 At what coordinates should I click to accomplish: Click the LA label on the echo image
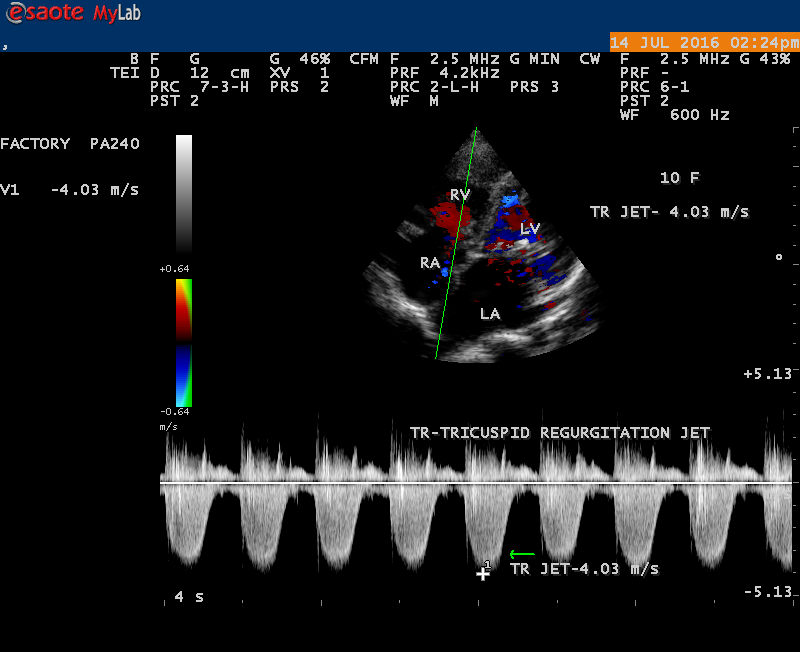tap(489, 313)
